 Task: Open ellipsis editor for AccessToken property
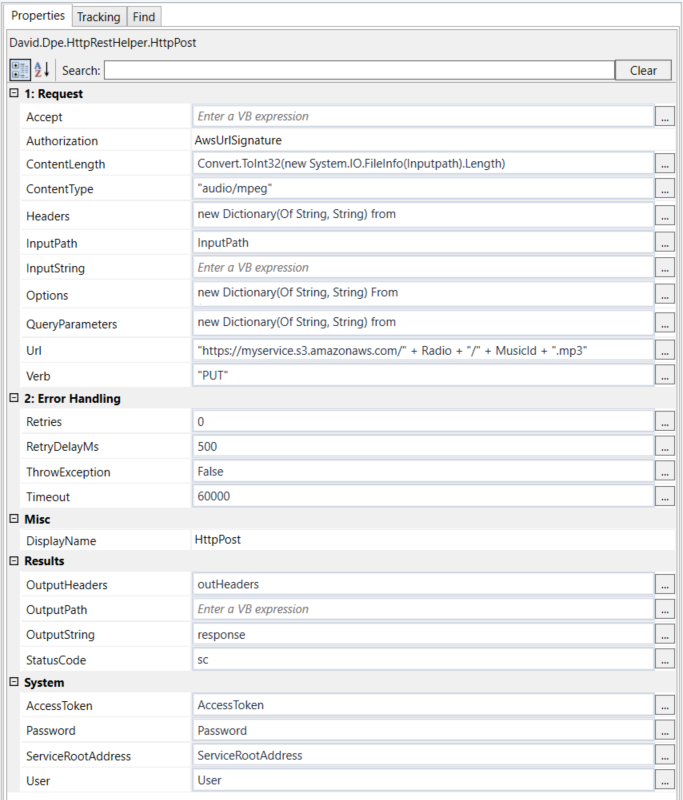tap(665, 706)
